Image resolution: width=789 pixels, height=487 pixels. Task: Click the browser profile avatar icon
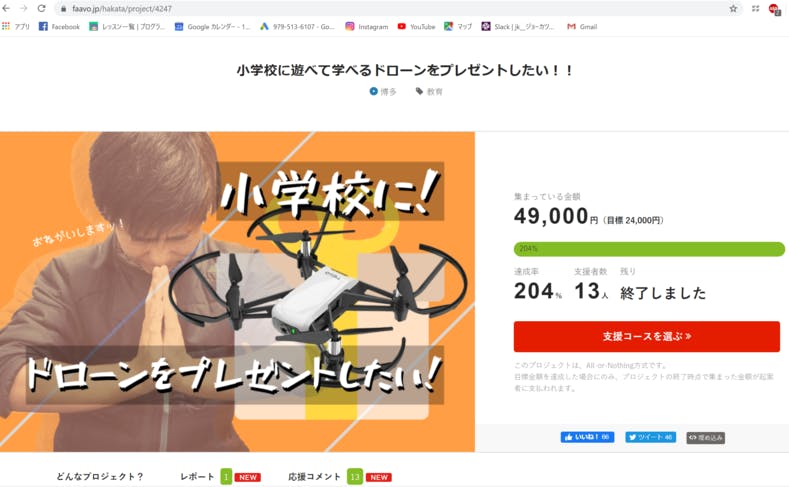(x=773, y=9)
